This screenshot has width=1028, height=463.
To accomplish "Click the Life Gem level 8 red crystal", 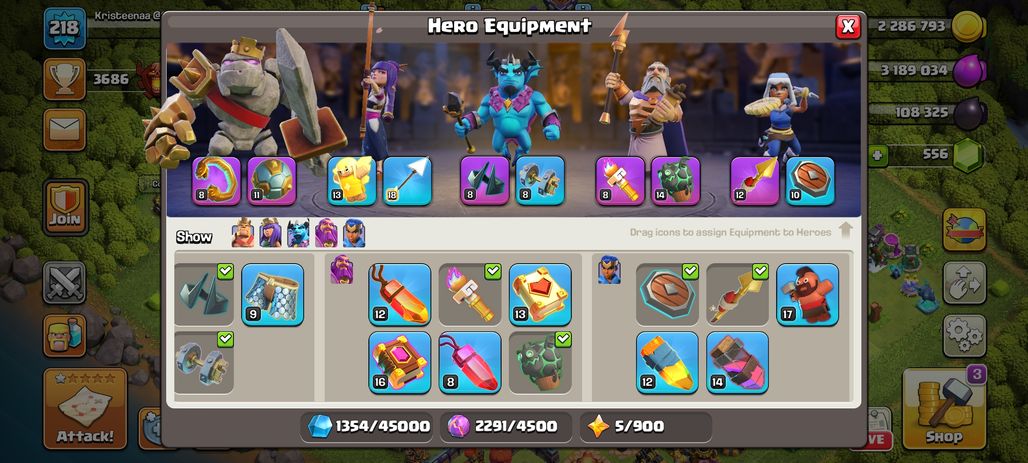I will [x=469, y=362].
